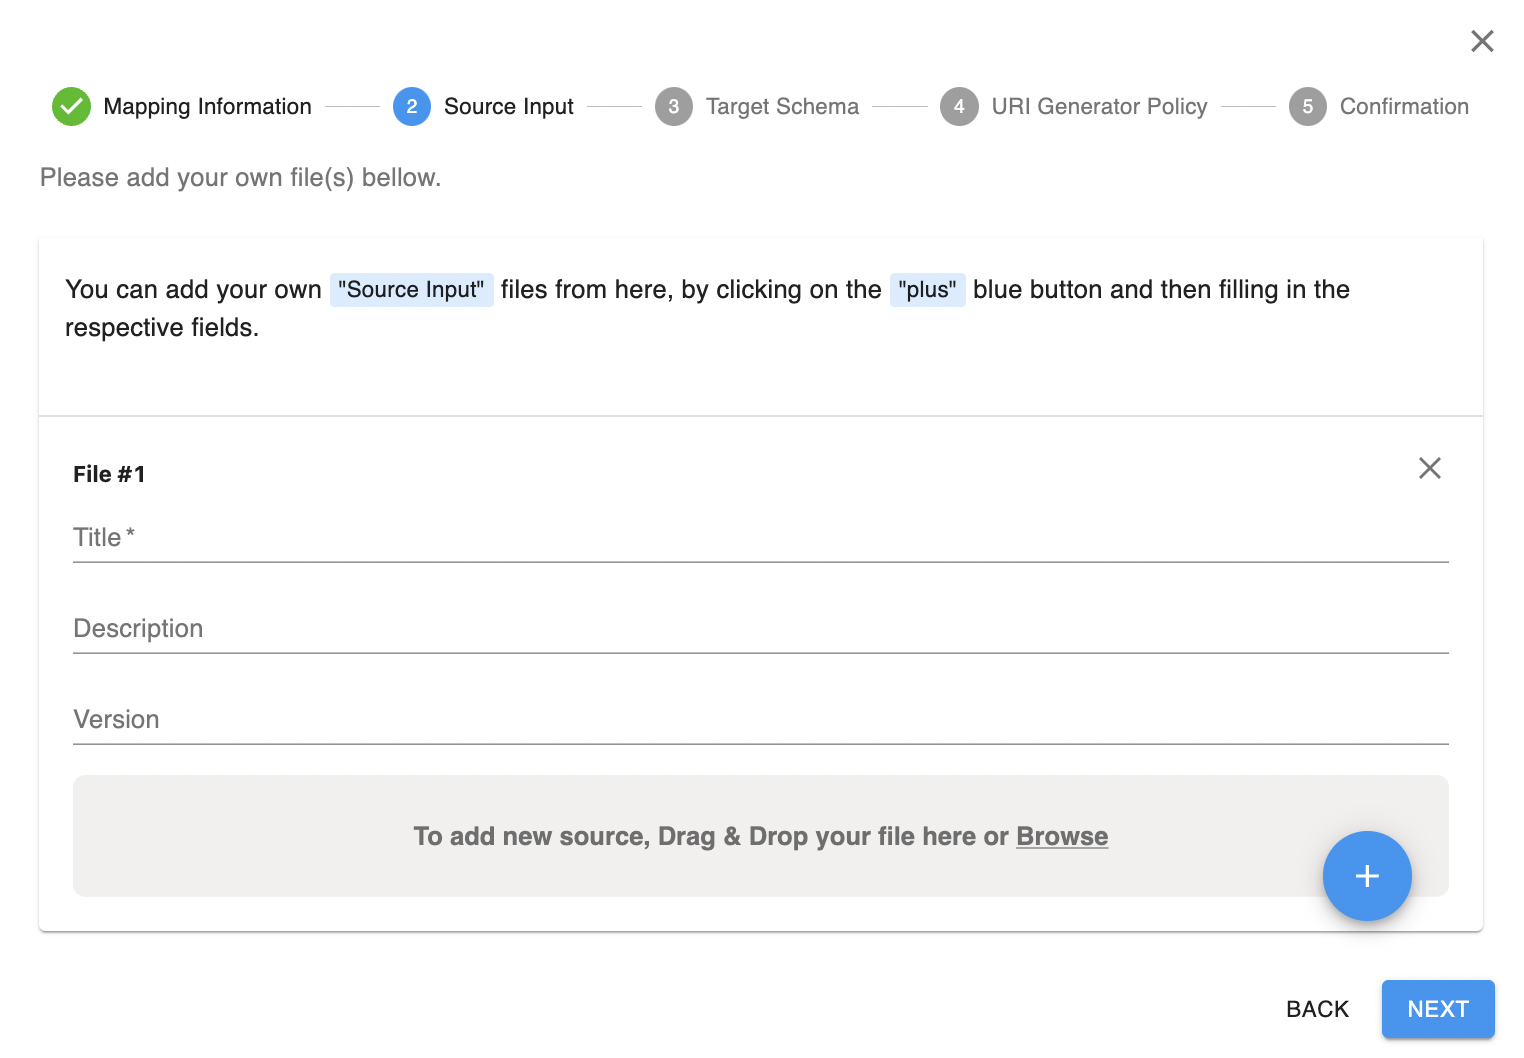Proceed with the NEXT button
This screenshot has height=1058, width=1524.
tap(1437, 1009)
